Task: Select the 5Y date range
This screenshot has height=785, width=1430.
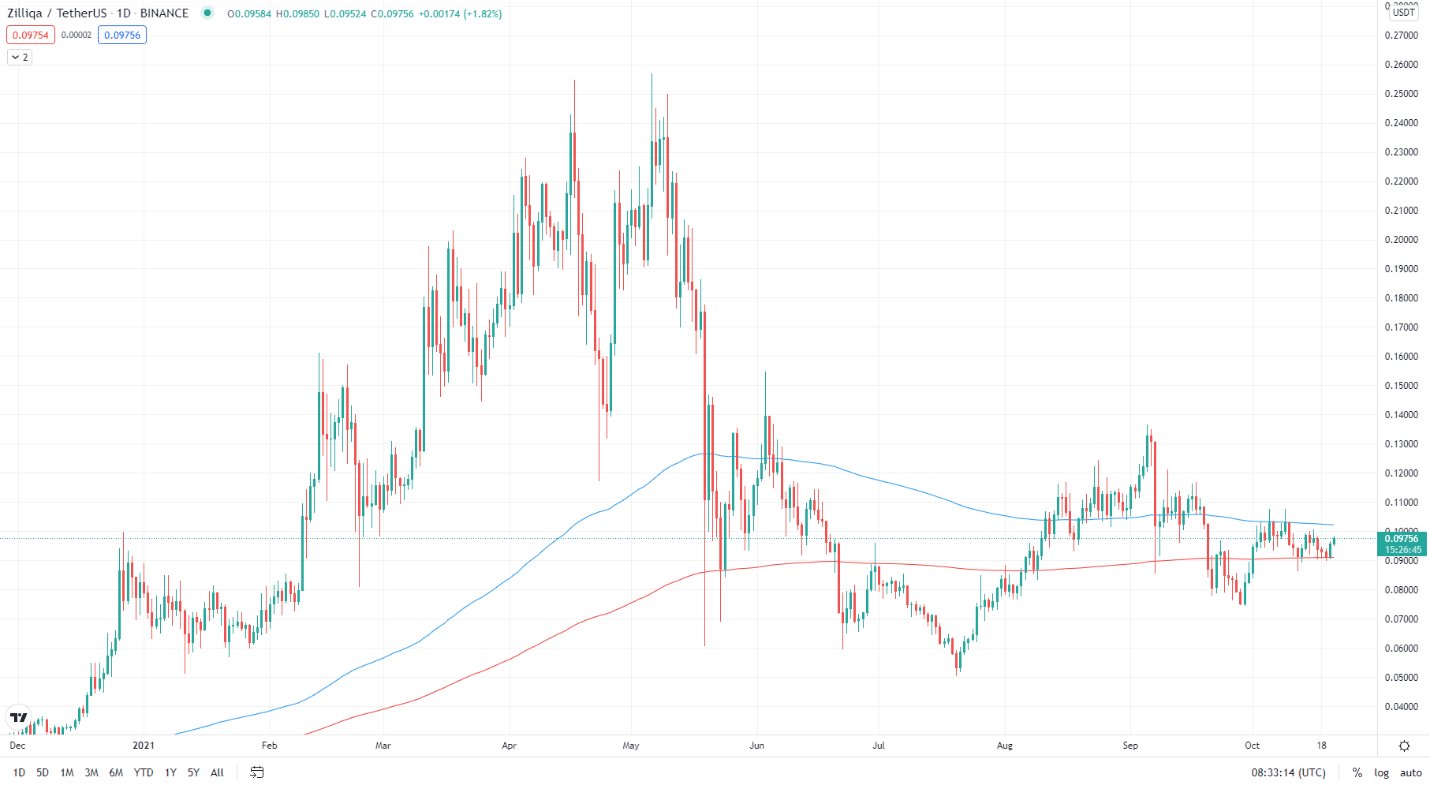Action: coord(193,772)
